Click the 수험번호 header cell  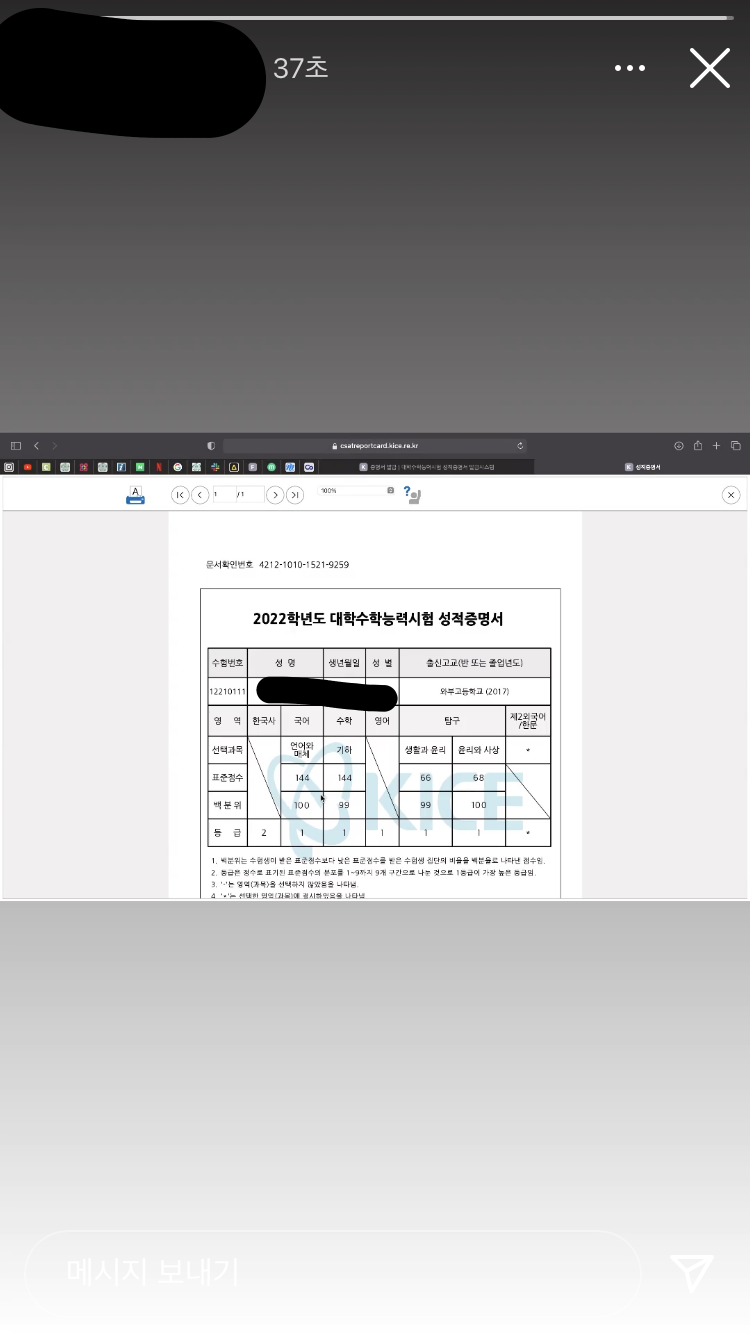coord(227,663)
